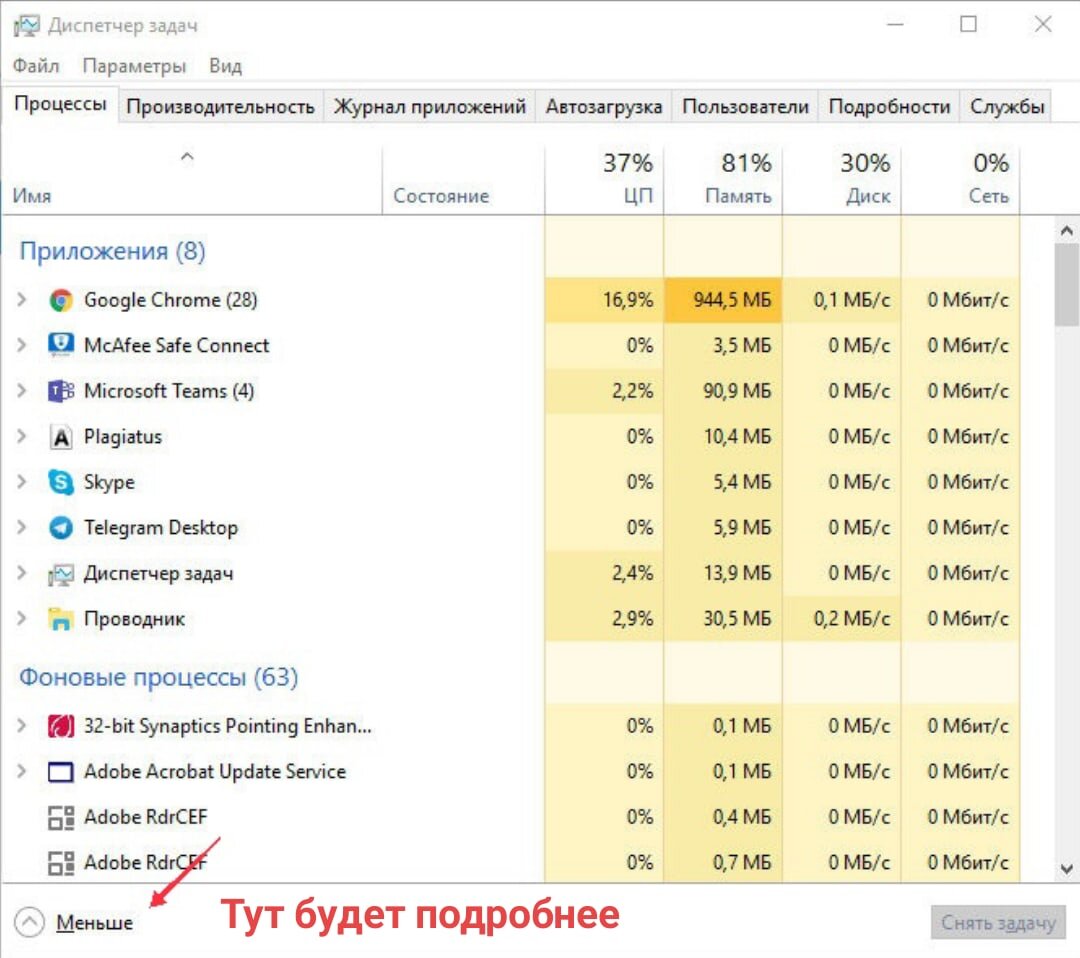Viewport: 1080px width, 958px height.
Task: Click the Plagiatus app icon
Action: click(61, 437)
